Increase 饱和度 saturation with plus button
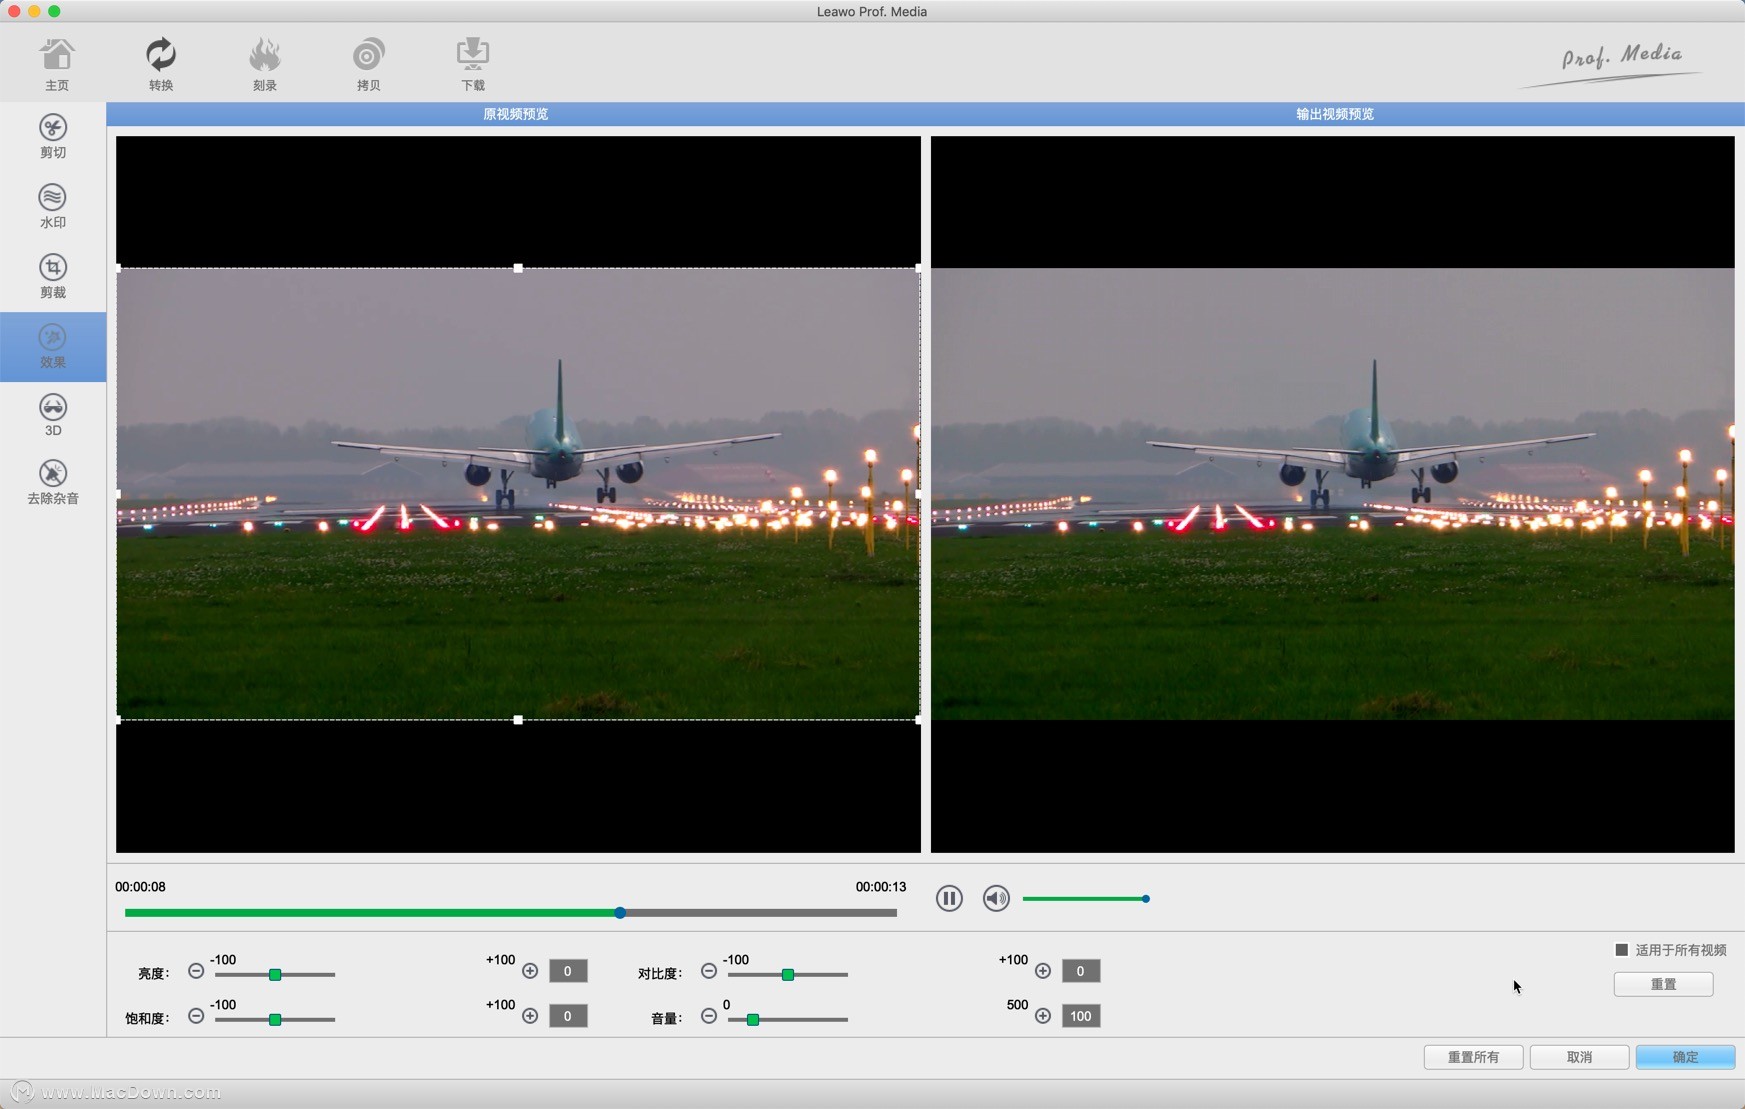This screenshot has width=1745, height=1109. [530, 1016]
